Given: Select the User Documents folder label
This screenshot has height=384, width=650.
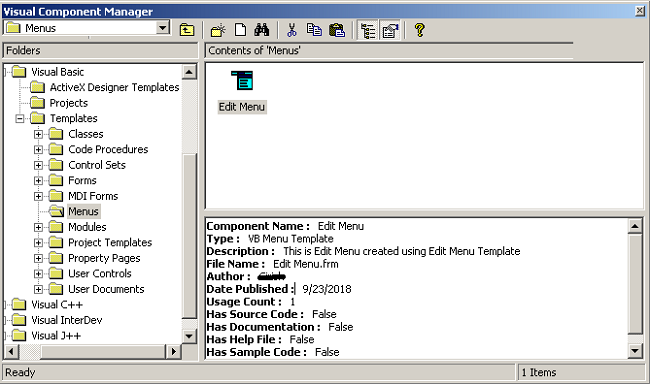Looking at the screenshot, I should coord(107,289).
